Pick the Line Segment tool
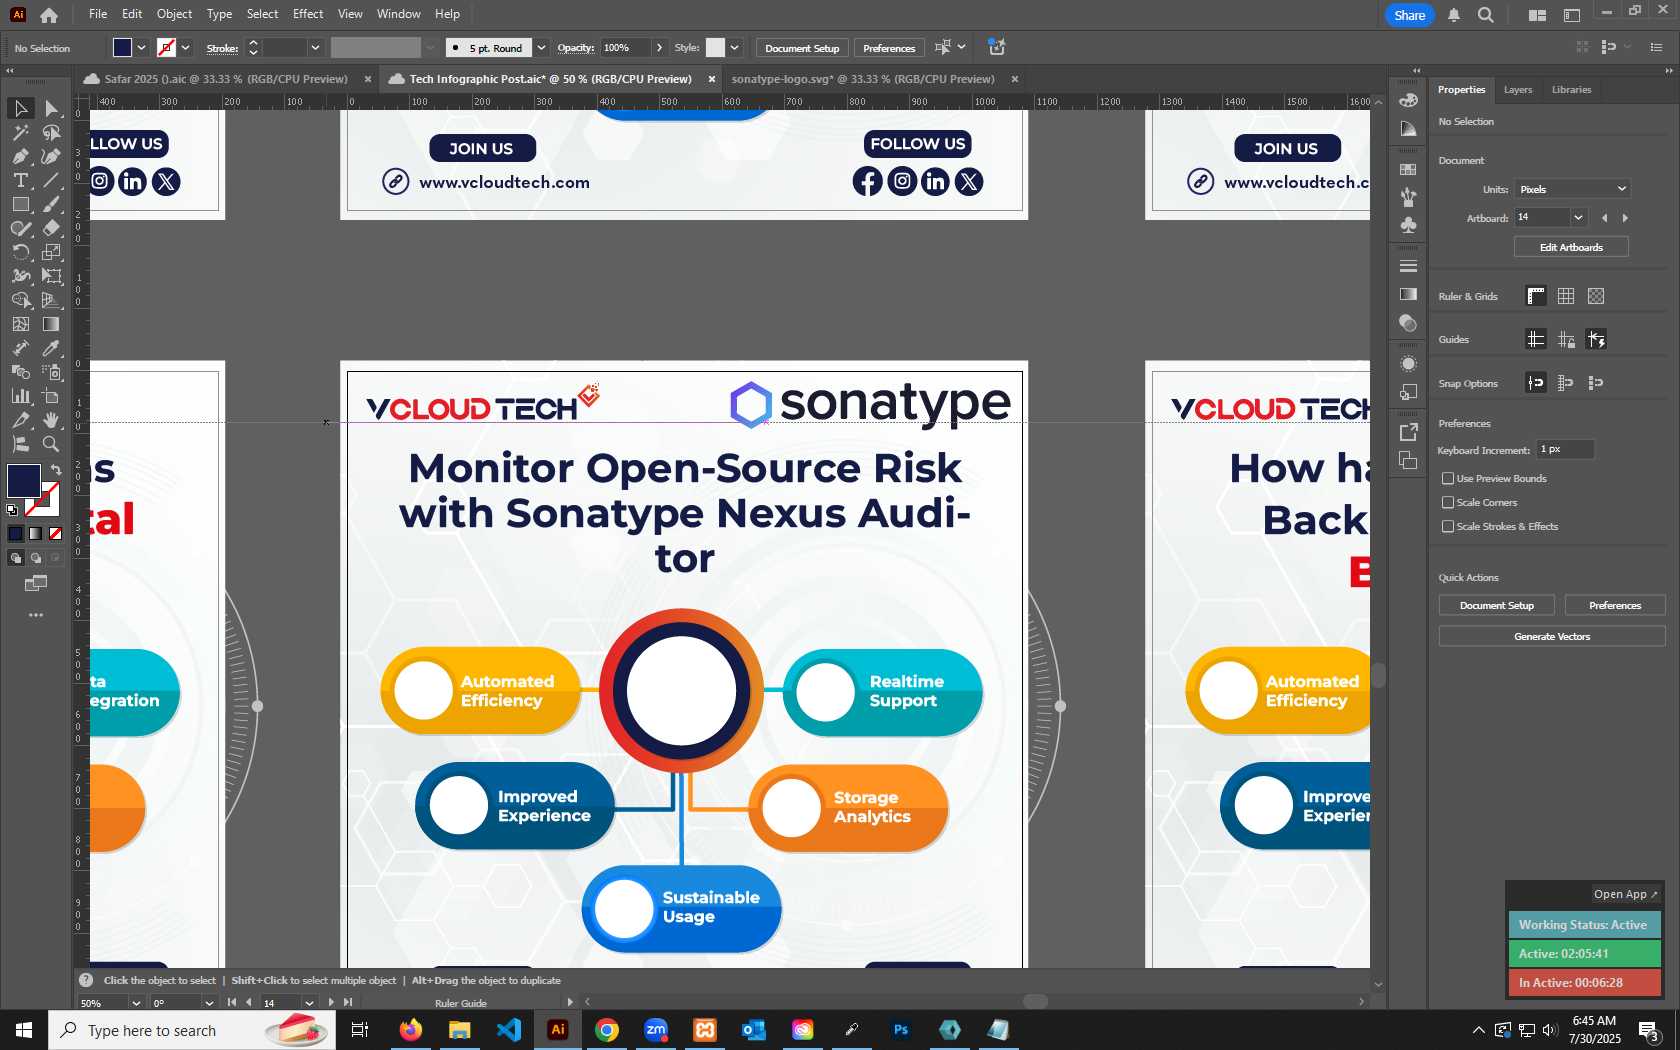This screenshot has height=1050, width=1680. pos(52,180)
